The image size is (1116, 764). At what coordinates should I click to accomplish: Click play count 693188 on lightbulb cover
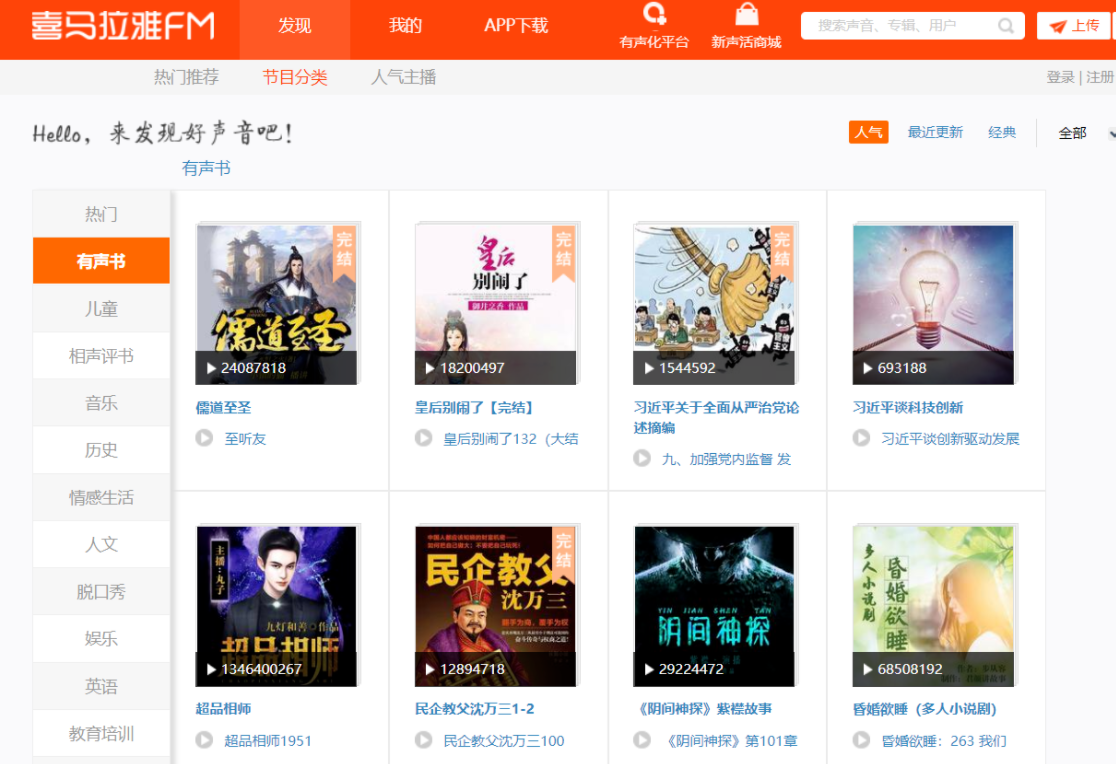tap(895, 368)
